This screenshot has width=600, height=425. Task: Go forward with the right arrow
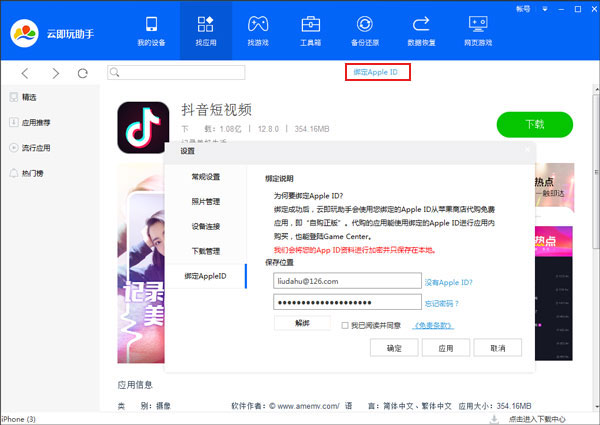[55, 73]
